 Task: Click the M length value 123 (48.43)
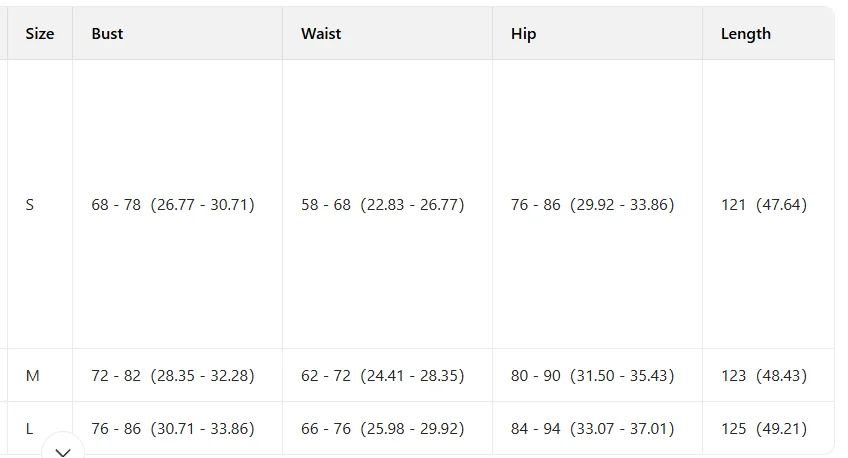(764, 376)
